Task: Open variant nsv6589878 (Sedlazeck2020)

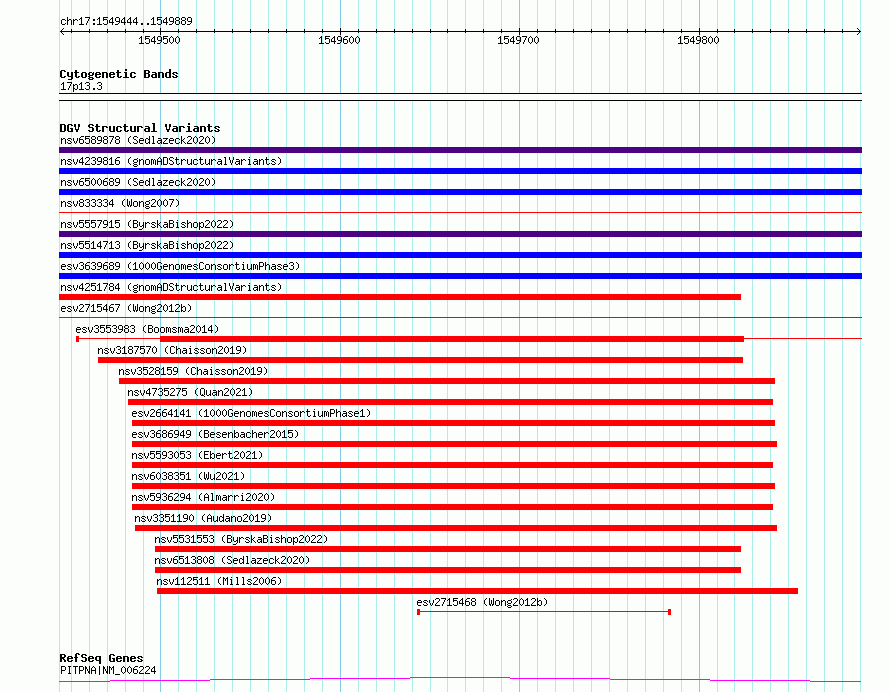Action: tap(138, 140)
